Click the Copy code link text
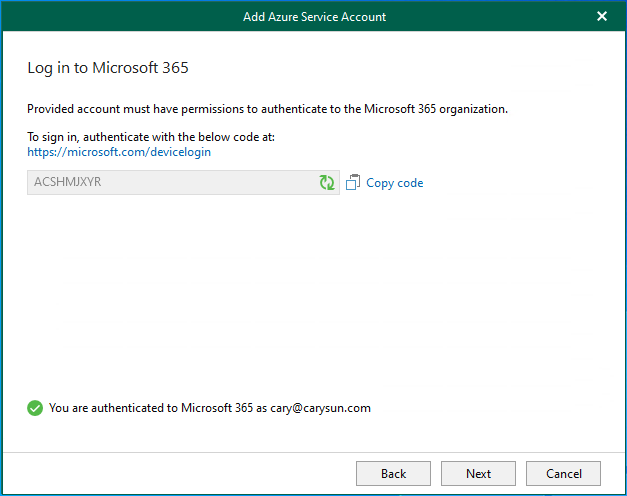 click(x=394, y=183)
